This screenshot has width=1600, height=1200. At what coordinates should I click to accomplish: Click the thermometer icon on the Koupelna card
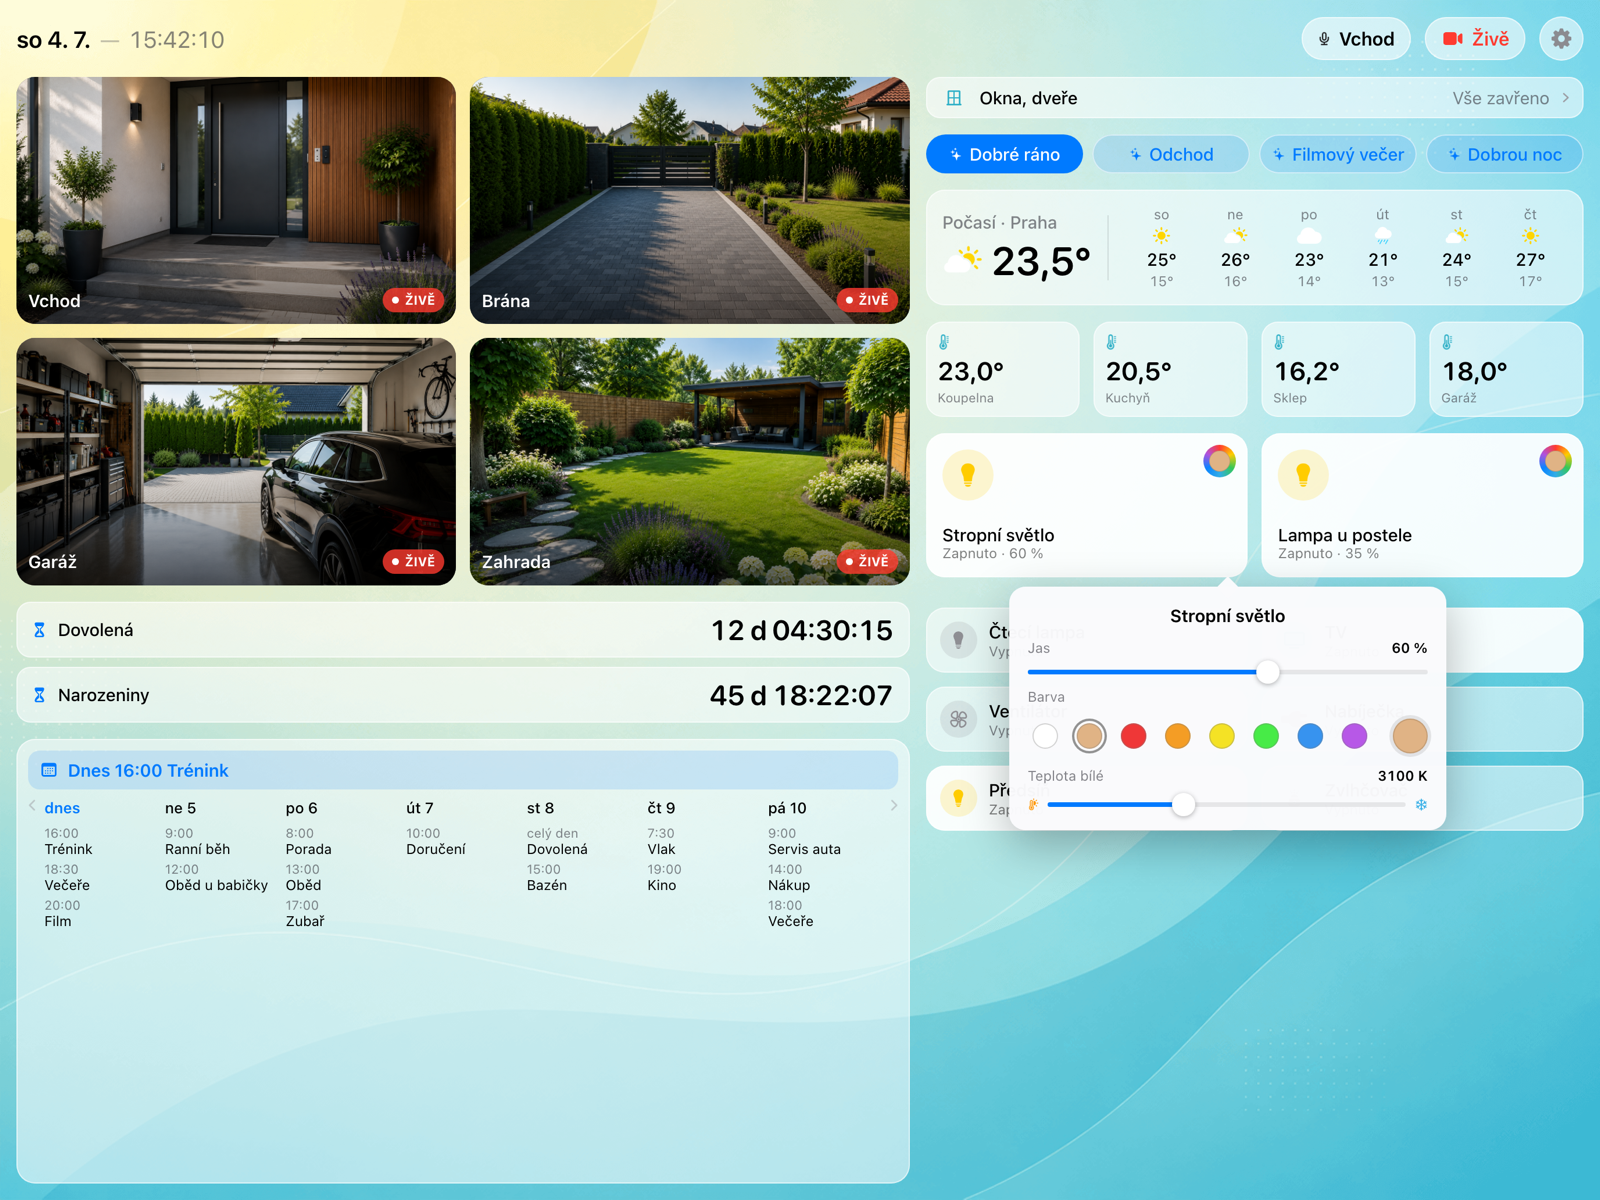[x=944, y=342]
